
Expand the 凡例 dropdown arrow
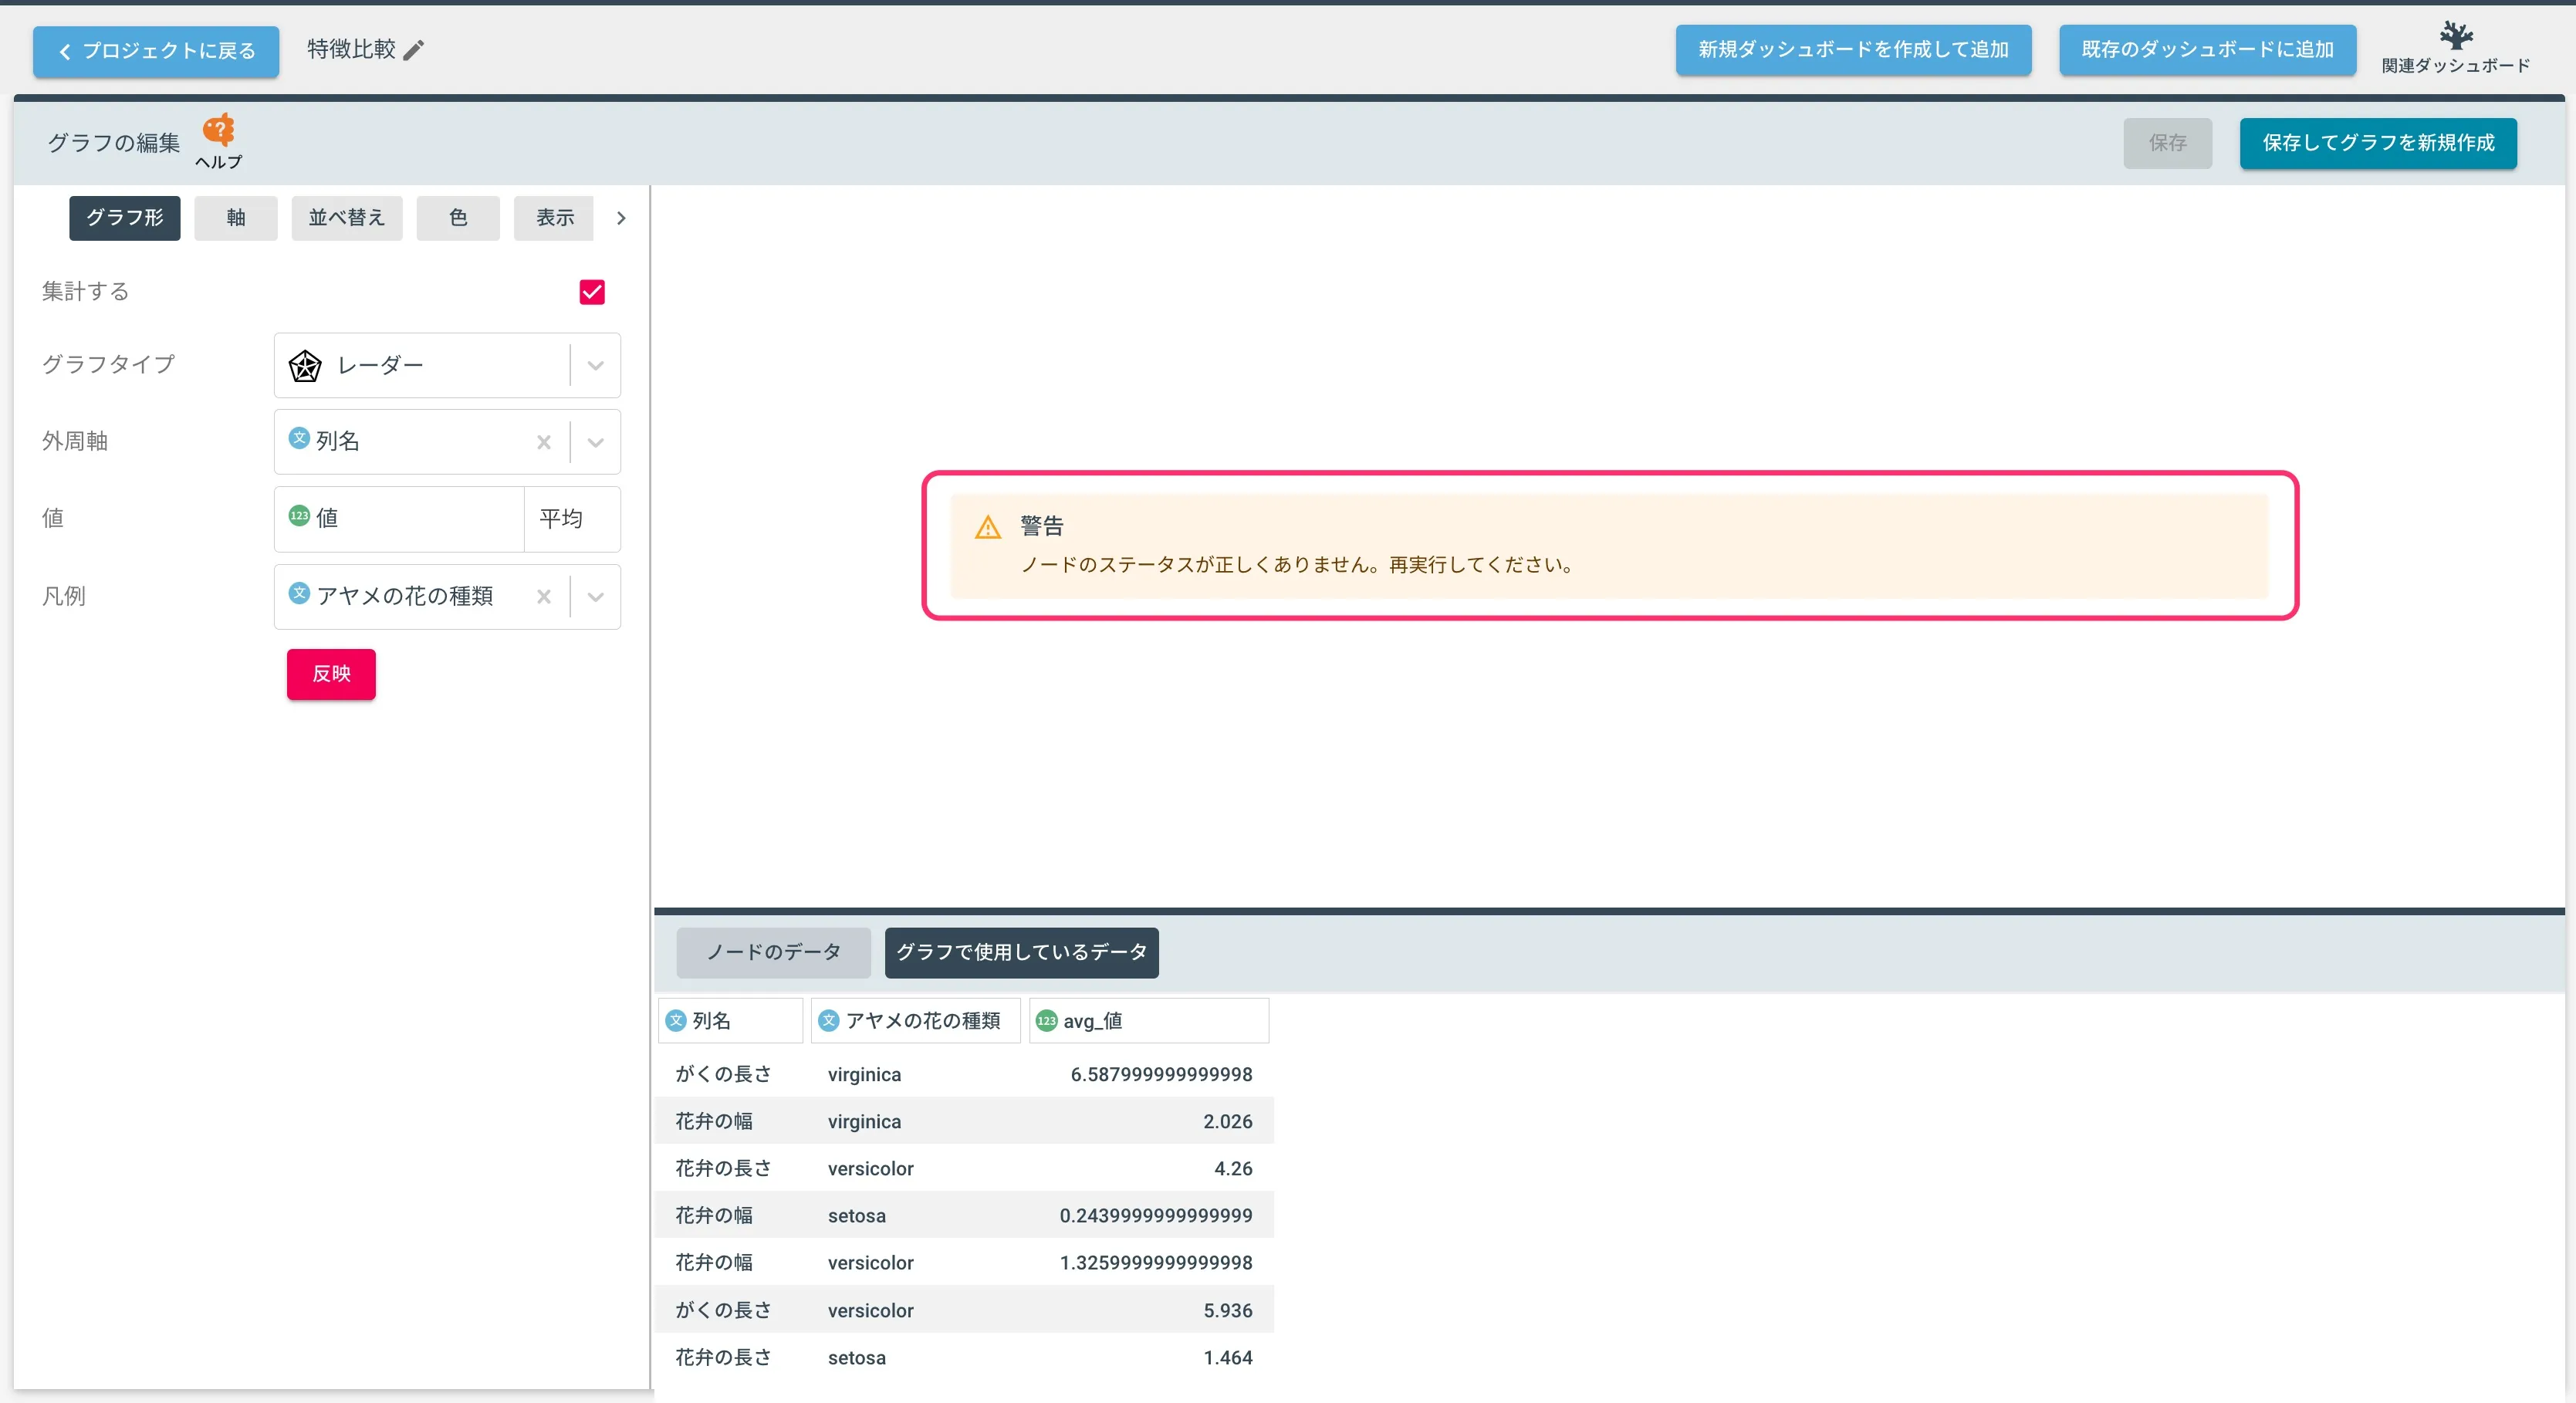pyautogui.click(x=596, y=597)
